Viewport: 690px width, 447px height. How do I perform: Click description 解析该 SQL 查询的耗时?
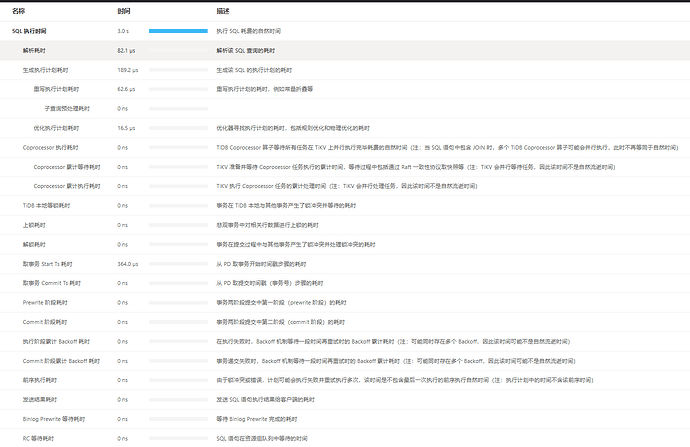tap(246, 51)
